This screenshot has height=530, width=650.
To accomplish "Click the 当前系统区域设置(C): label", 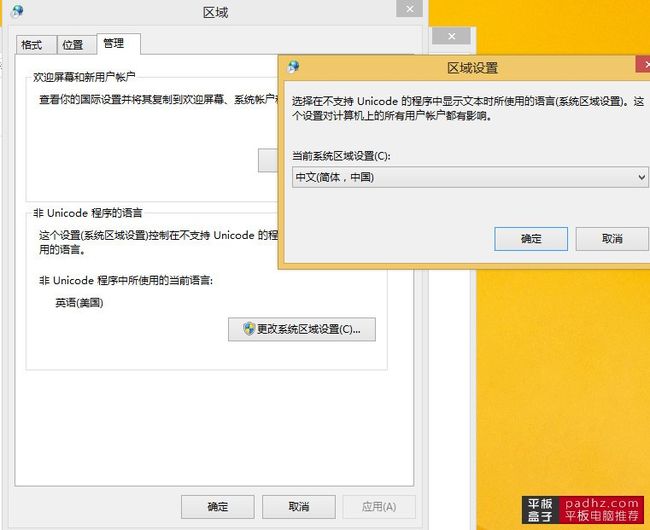I will (x=341, y=156).
